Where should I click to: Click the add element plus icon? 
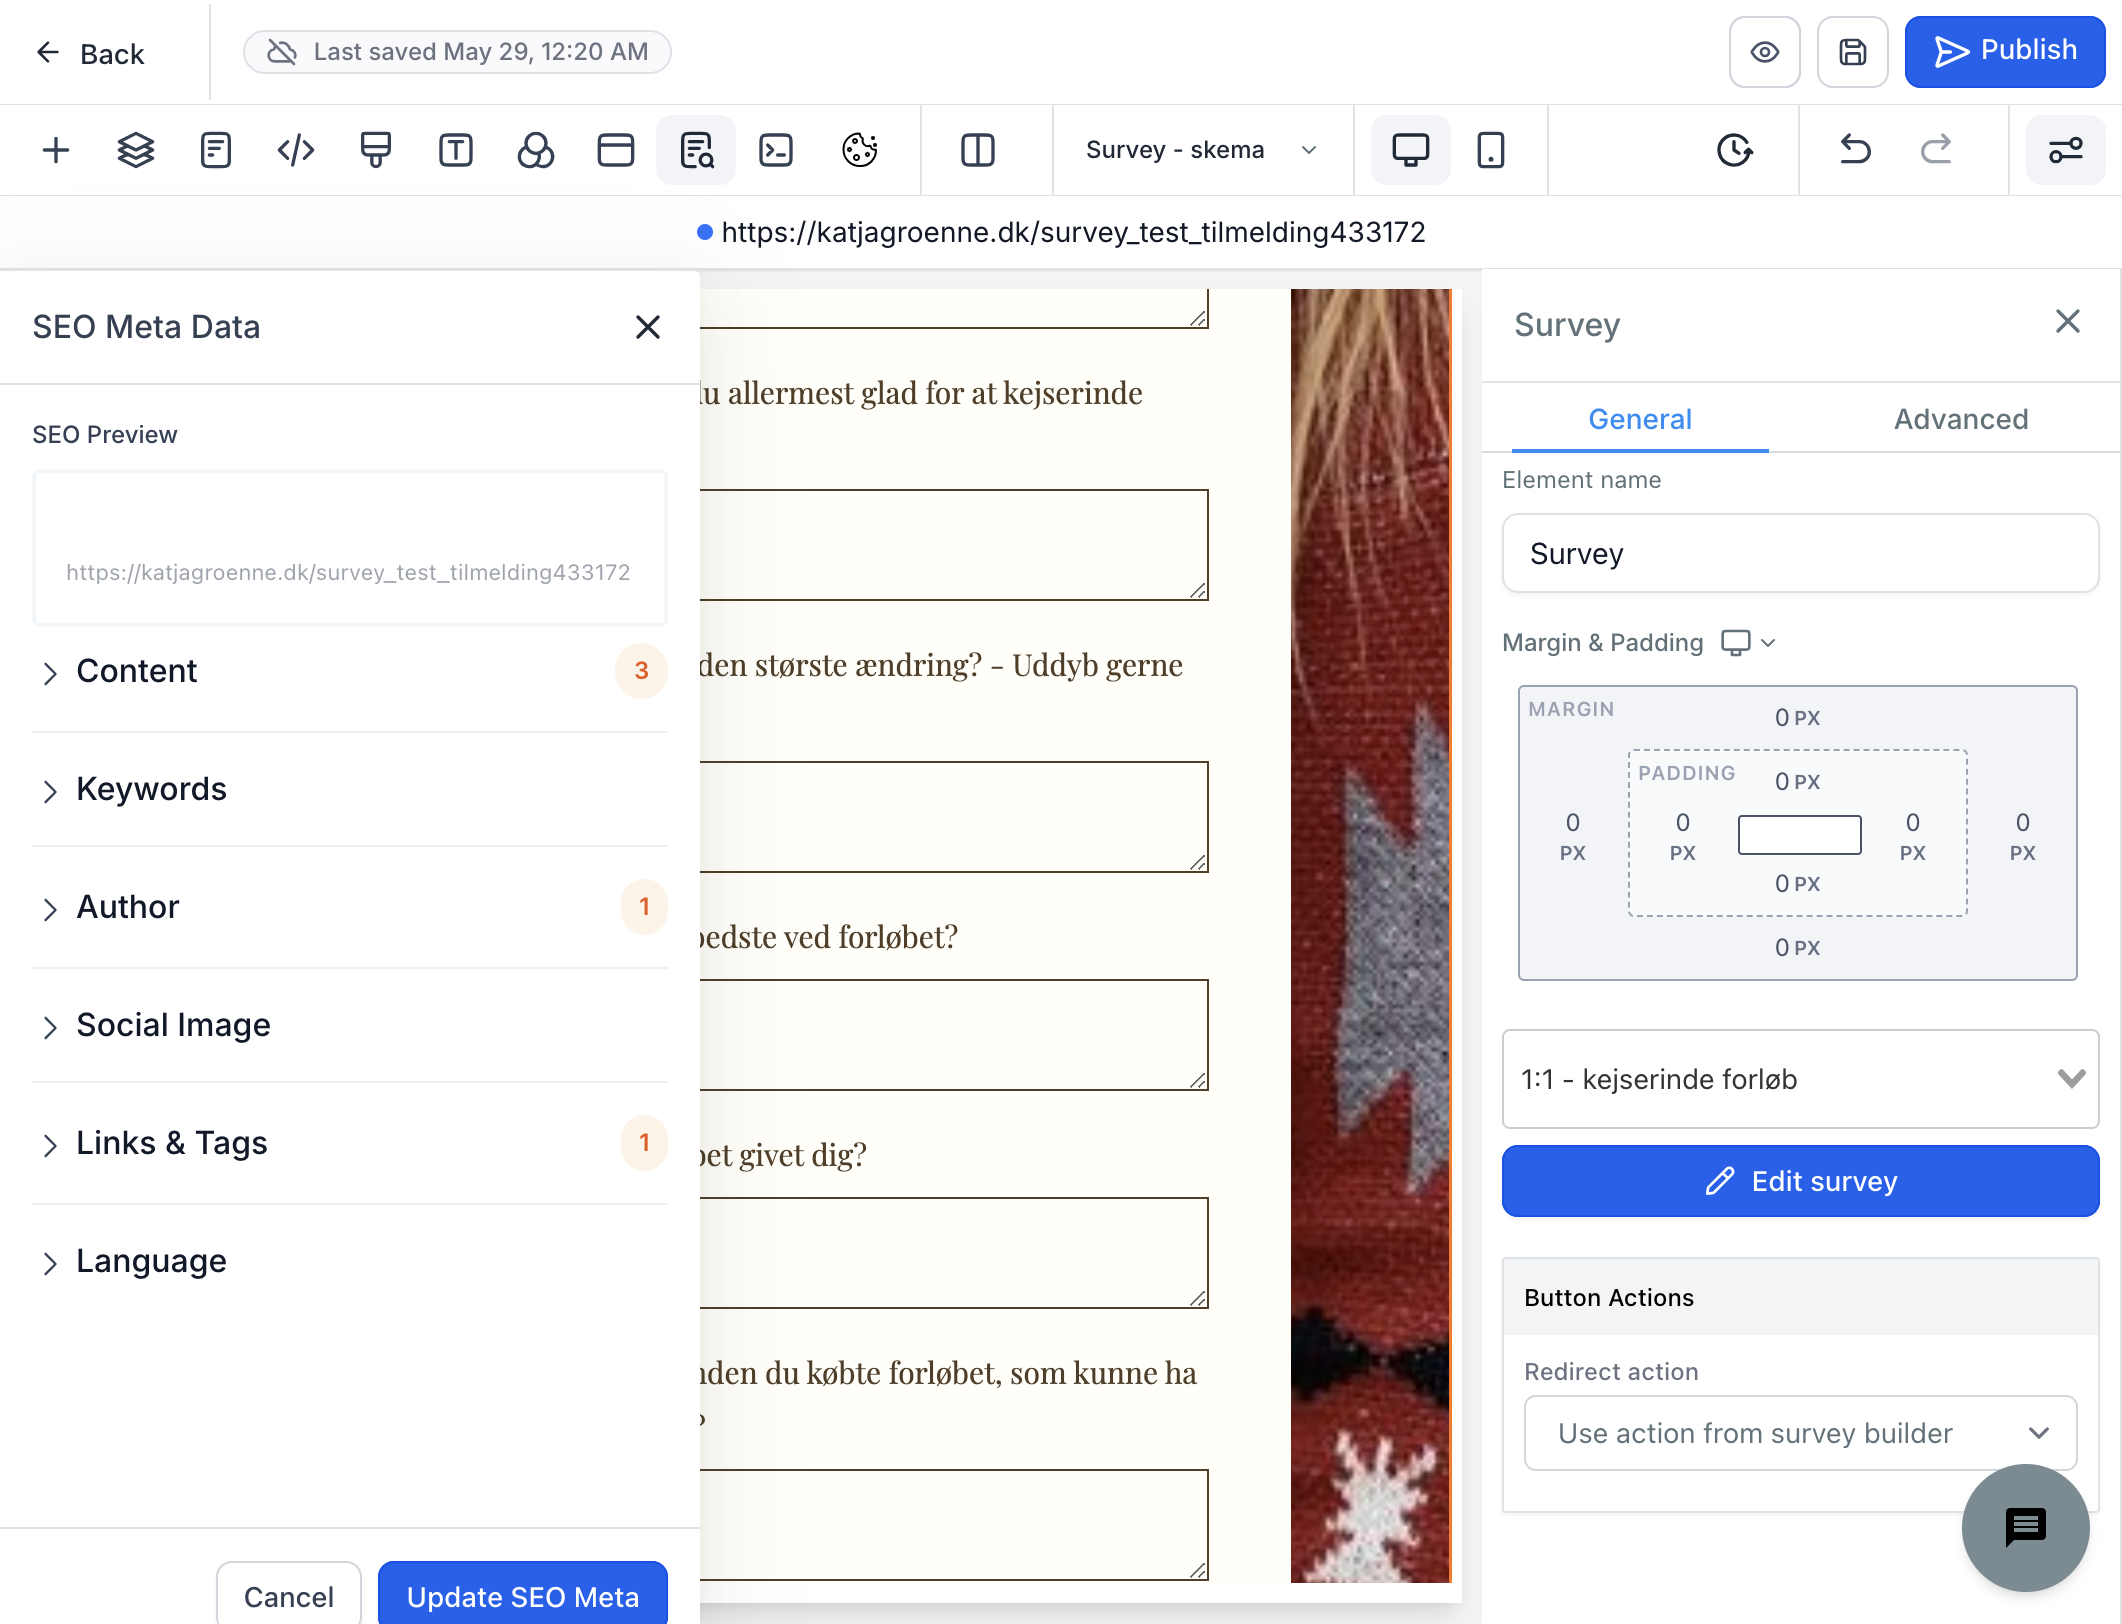tap(56, 150)
